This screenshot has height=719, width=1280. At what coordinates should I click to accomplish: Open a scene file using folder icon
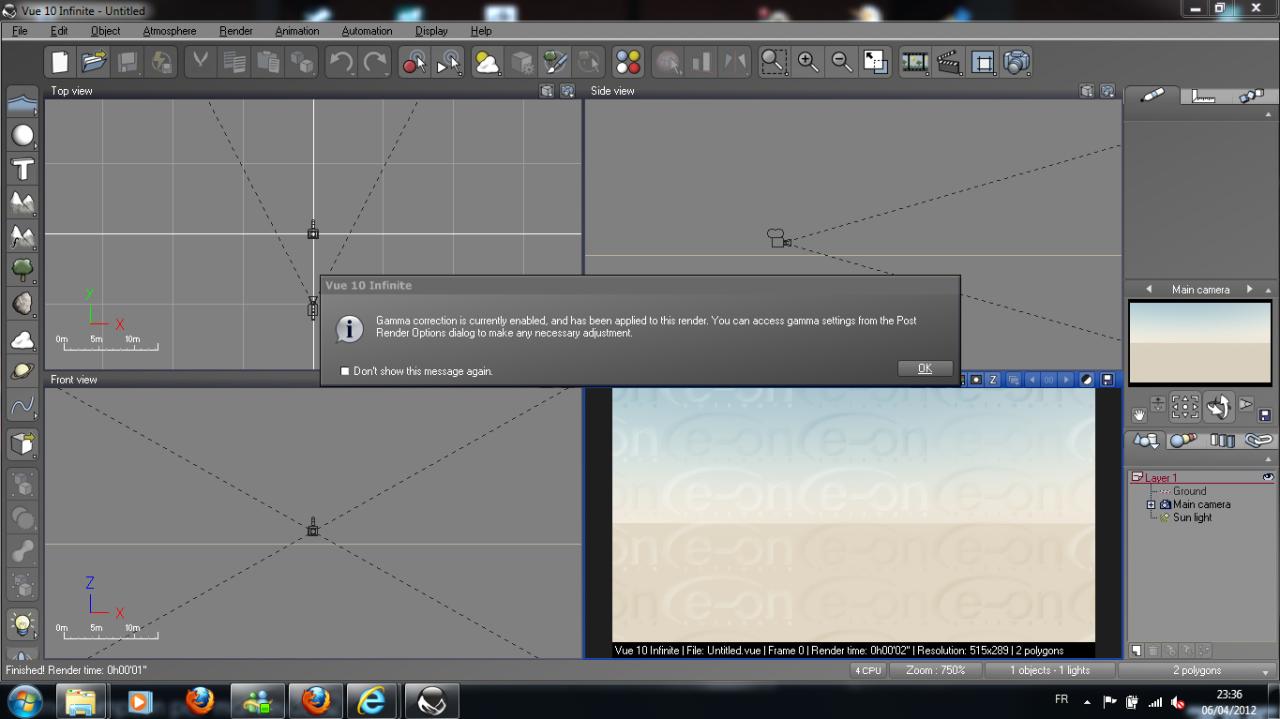[x=94, y=62]
